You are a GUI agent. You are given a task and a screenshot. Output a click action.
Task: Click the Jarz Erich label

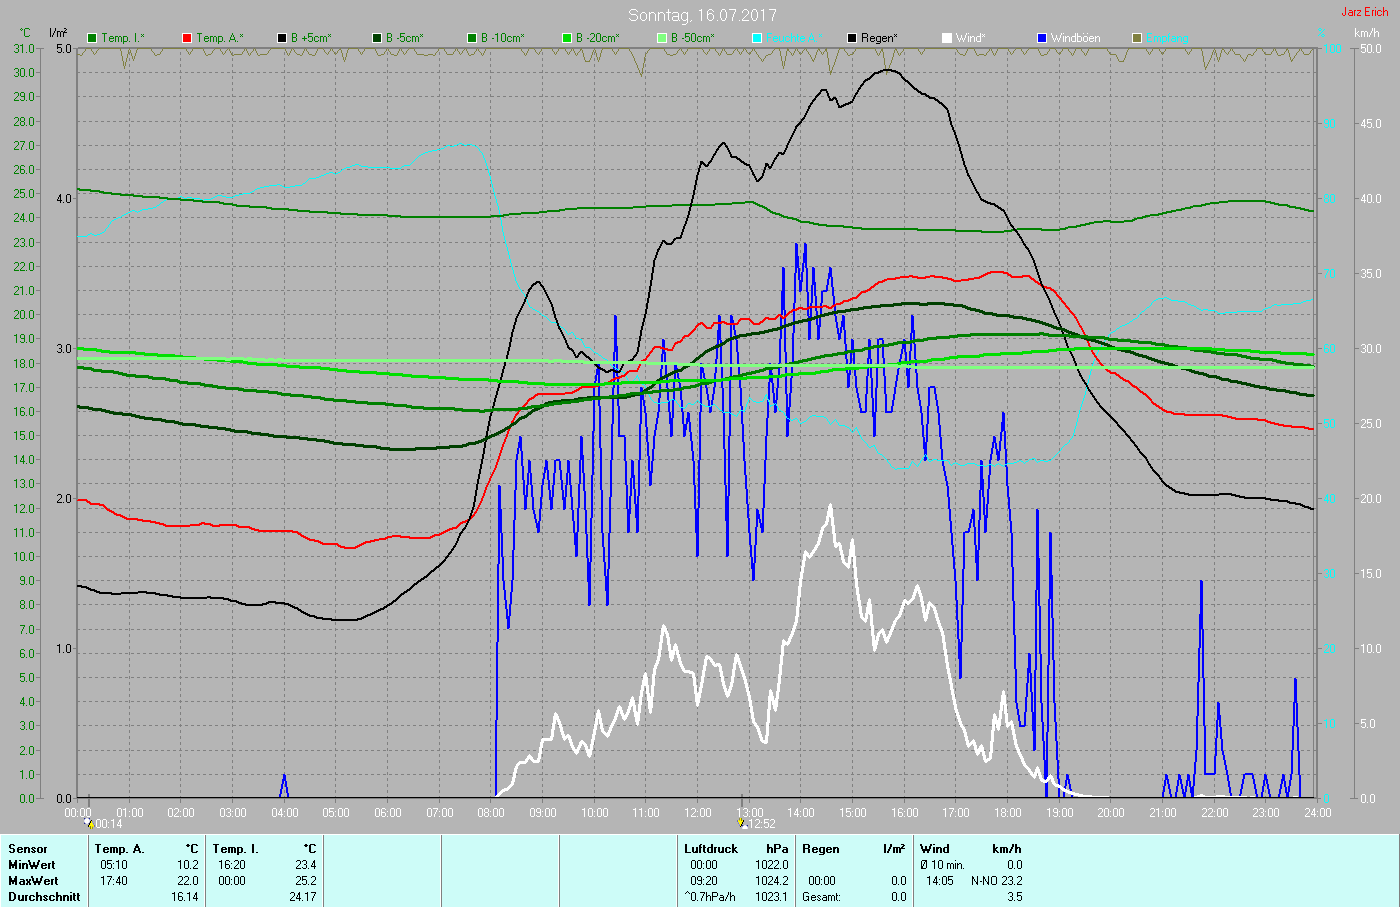pyautogui.click(x=1365, y=12)
